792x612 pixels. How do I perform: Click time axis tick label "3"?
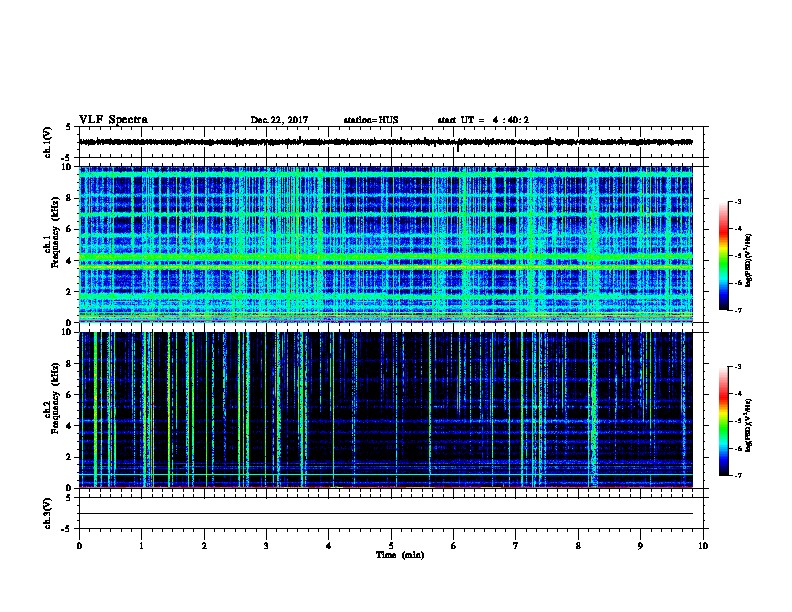pos(266,546)
